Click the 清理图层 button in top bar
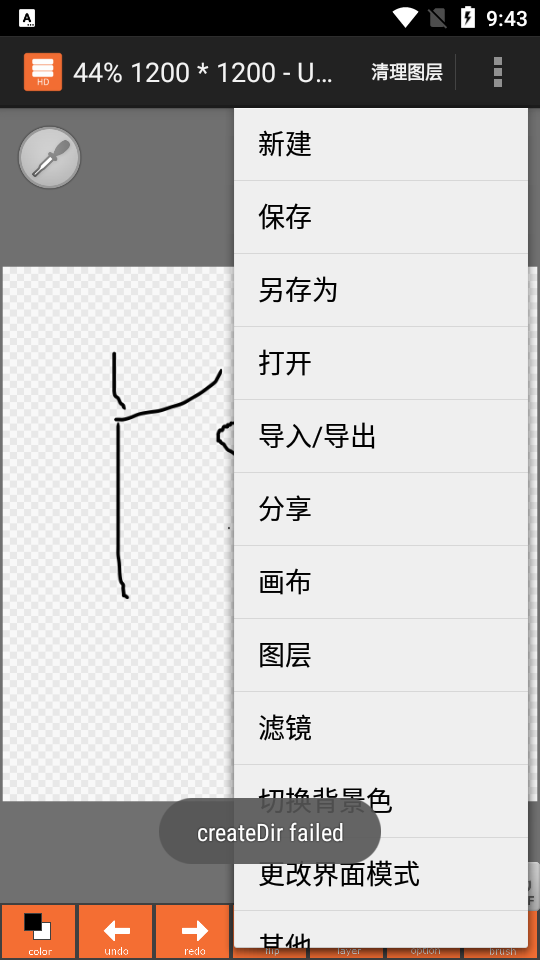The width and height of the screenshot is (540, 960). tap(407, 72)
